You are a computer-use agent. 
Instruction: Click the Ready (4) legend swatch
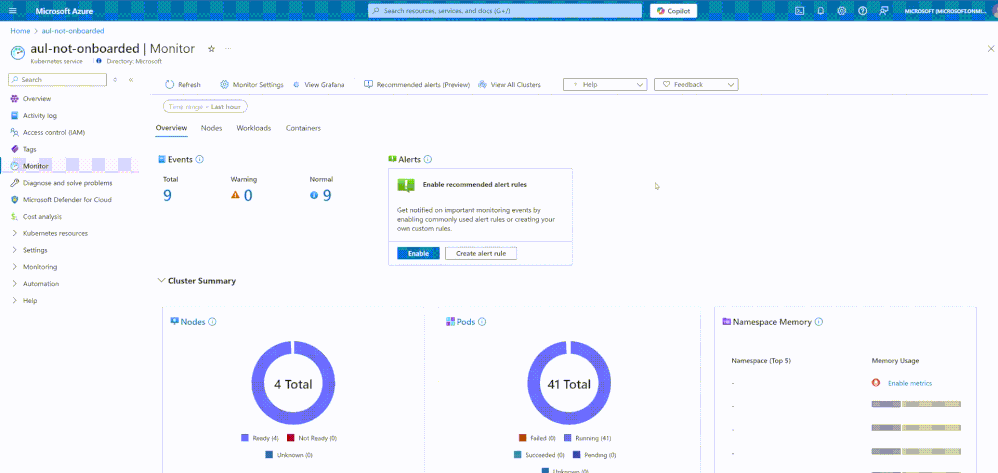tap(244, 438)
